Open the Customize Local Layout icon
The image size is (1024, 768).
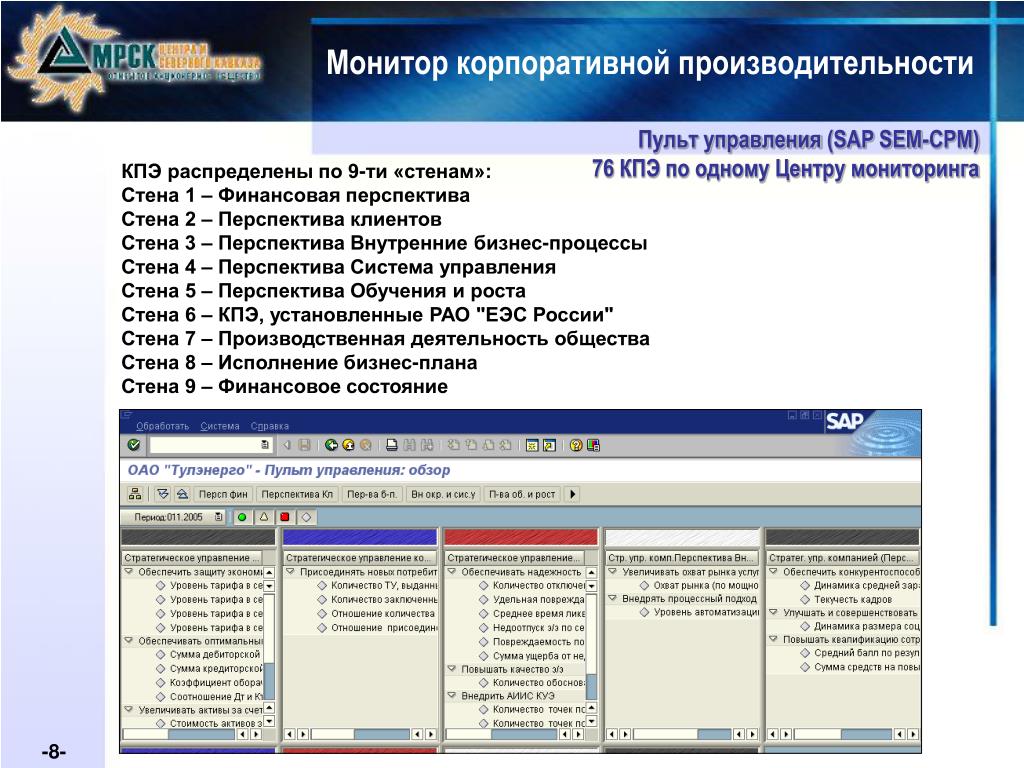(x=593, y=445)
